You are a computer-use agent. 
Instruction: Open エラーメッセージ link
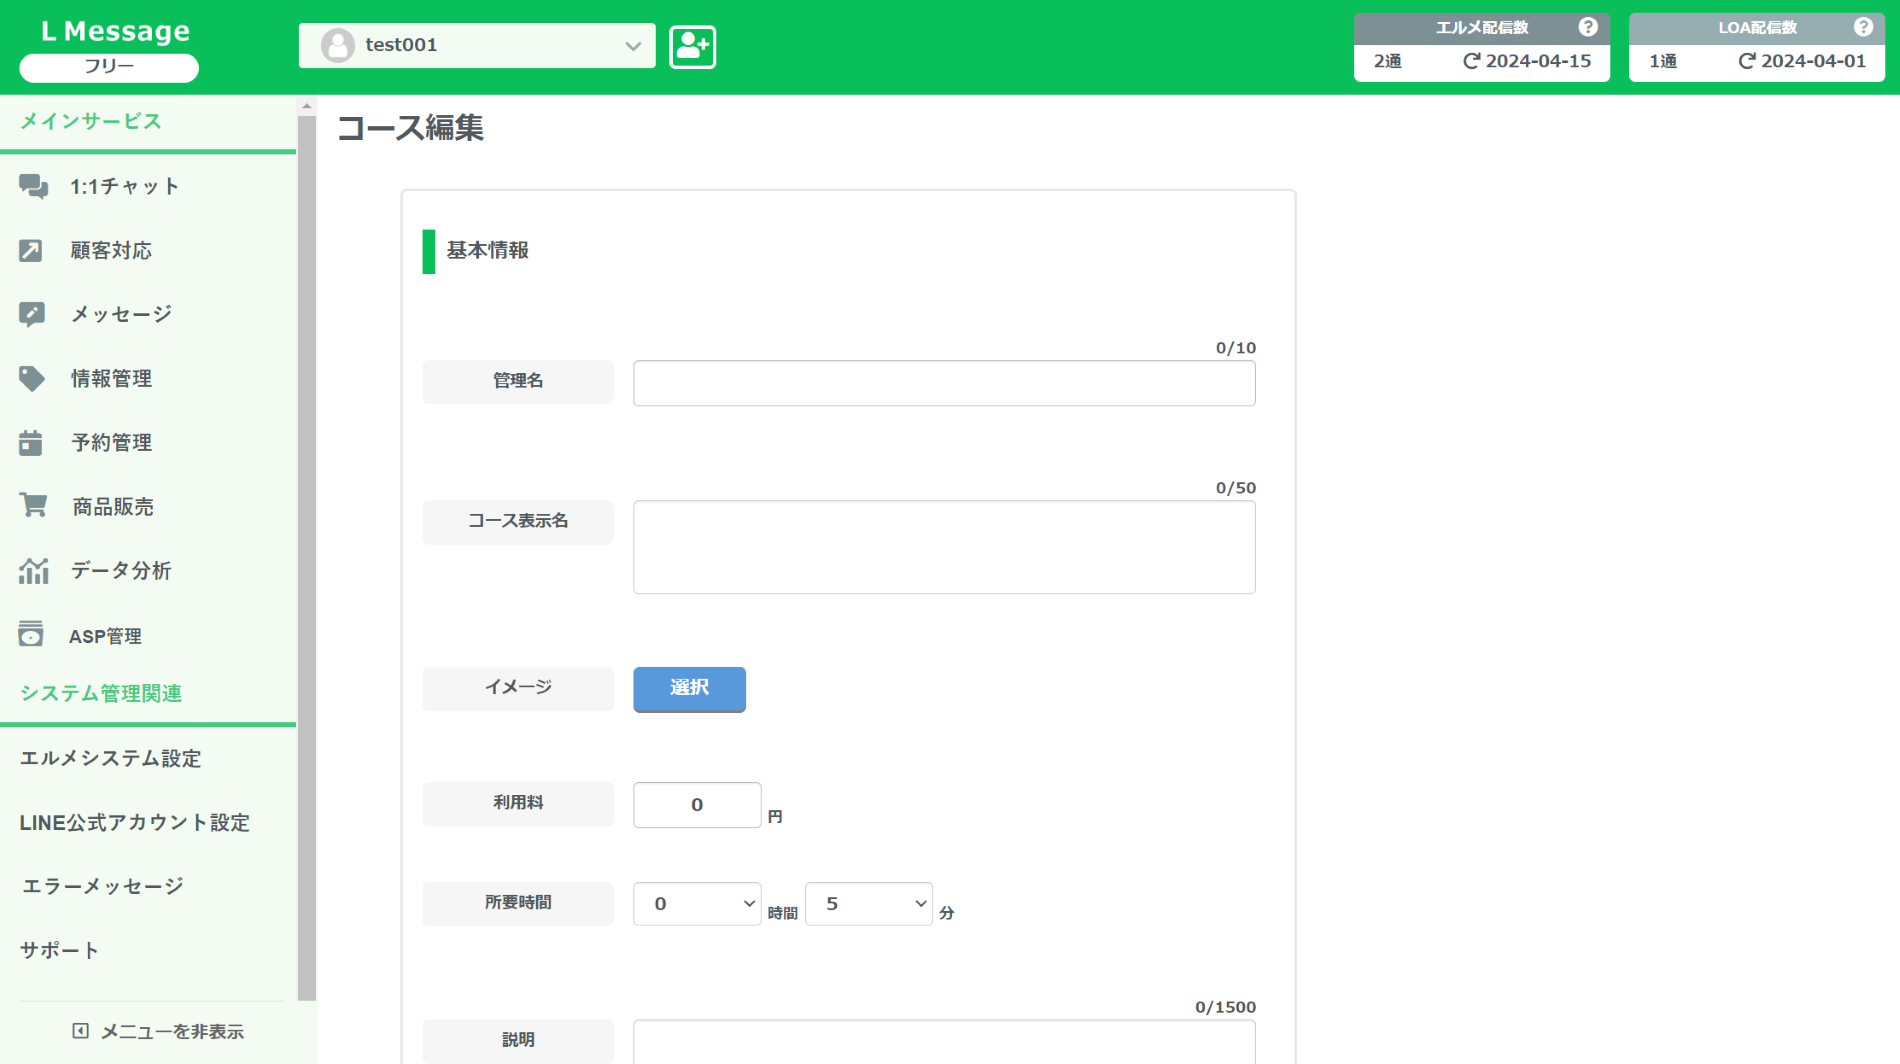(102, 886)
